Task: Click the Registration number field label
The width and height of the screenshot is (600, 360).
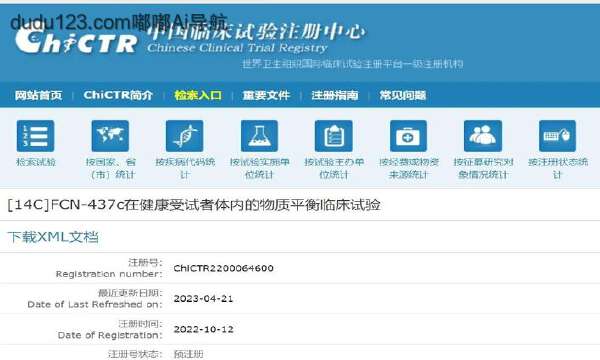Action: coord(109,274)
